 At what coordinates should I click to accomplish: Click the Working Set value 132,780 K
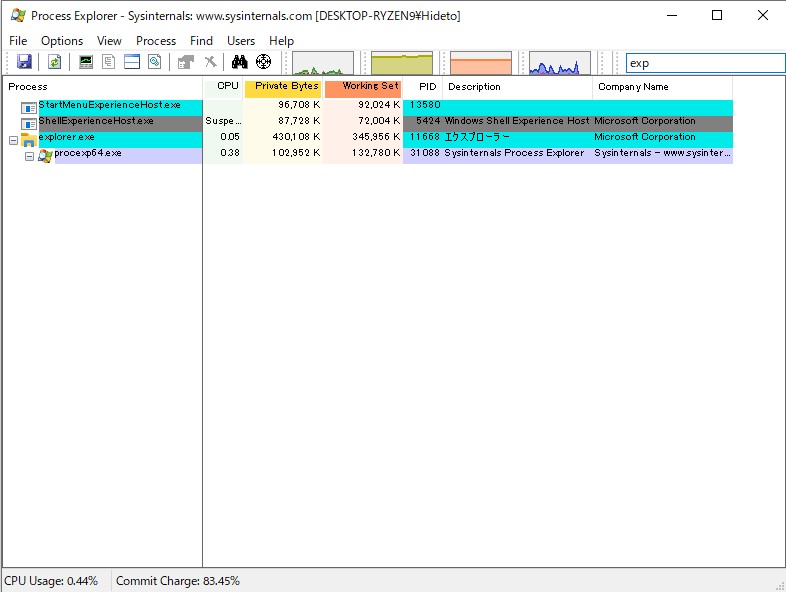click(376, 153)
